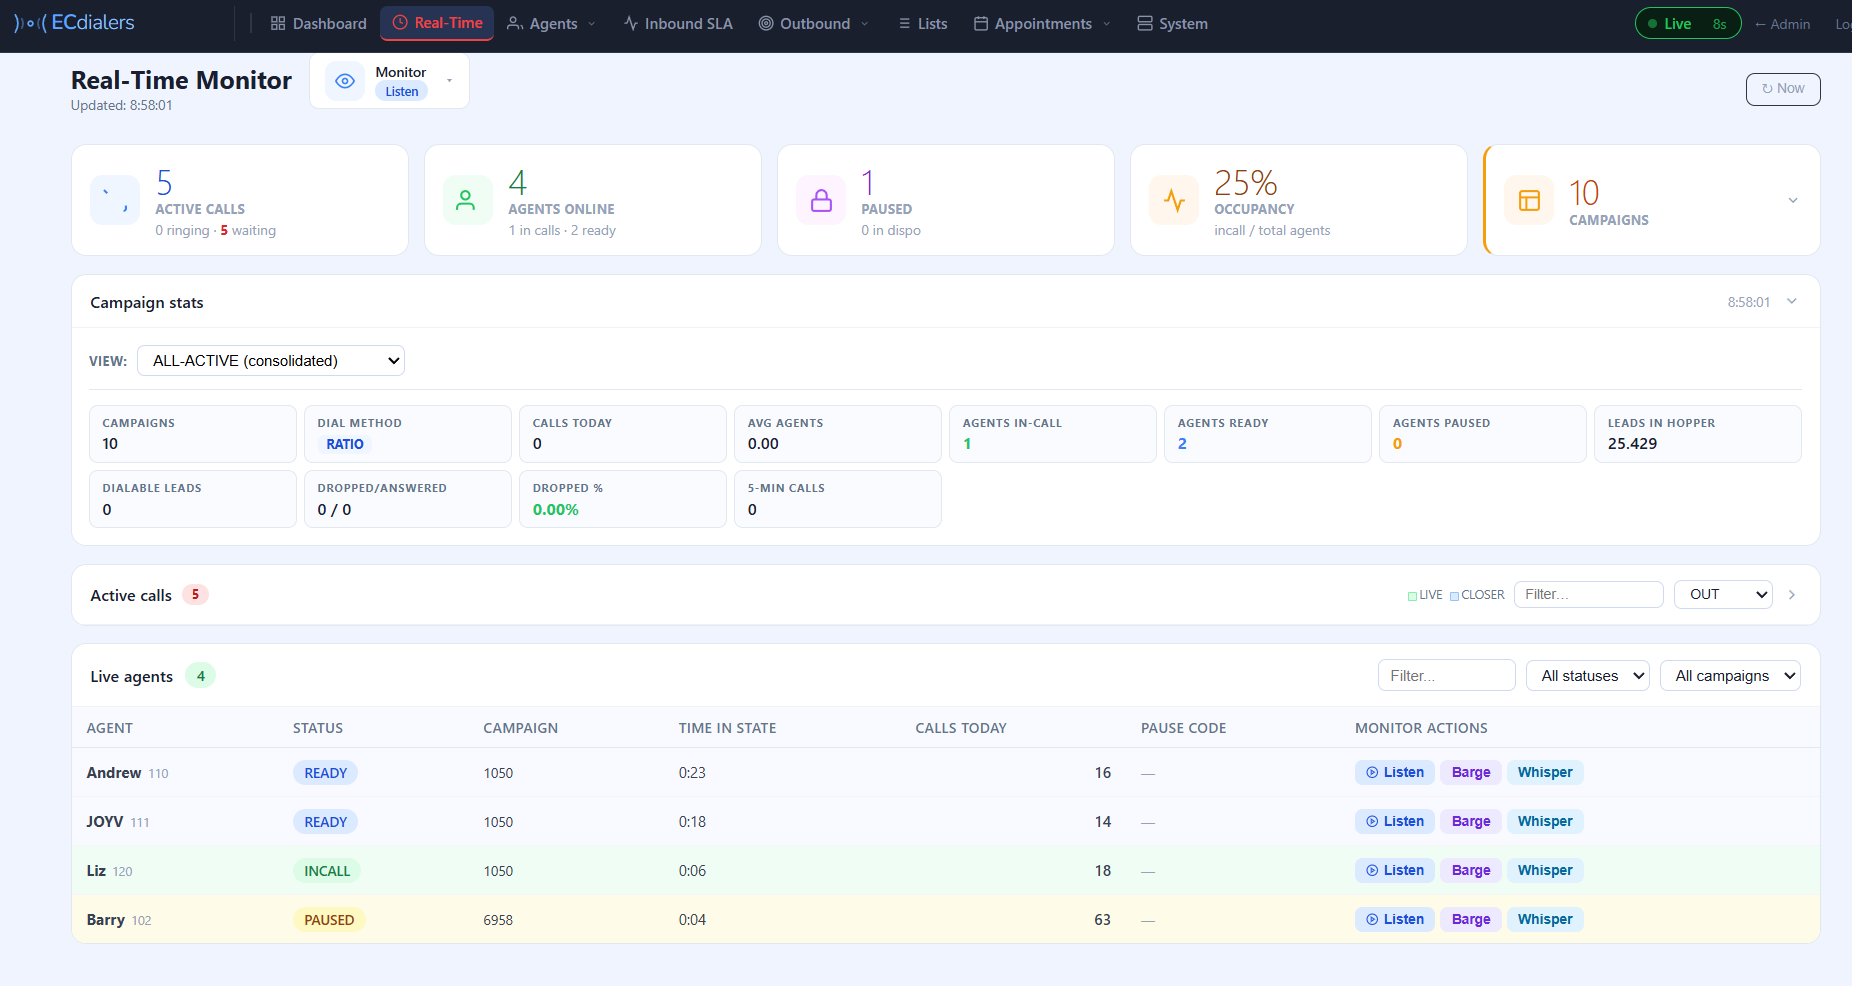Barge into Andrew's call
The height and width of the screenshot is (986, 1852).
[x=1471, y=772]
